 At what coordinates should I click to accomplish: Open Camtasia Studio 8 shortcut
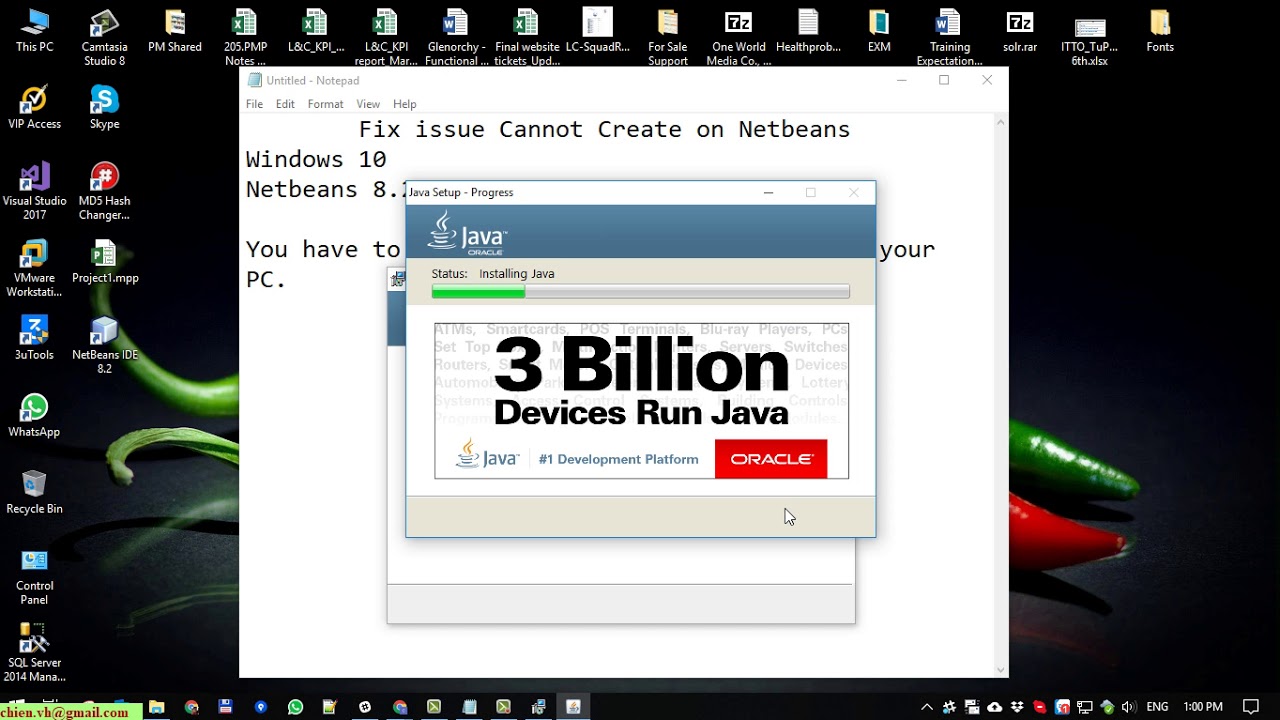click(x=104, y=38)
